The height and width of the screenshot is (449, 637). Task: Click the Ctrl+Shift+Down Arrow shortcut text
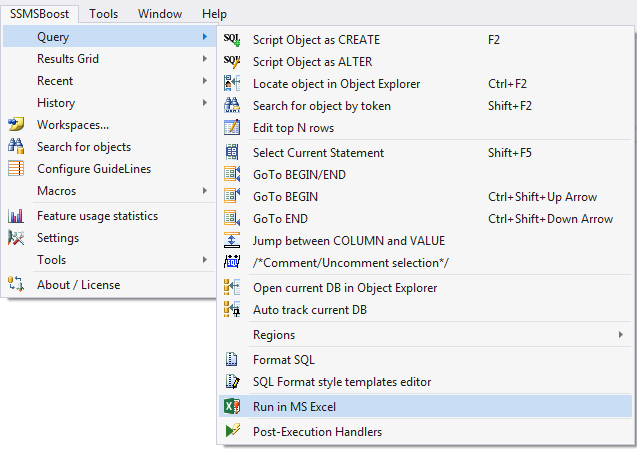point(550,219)
